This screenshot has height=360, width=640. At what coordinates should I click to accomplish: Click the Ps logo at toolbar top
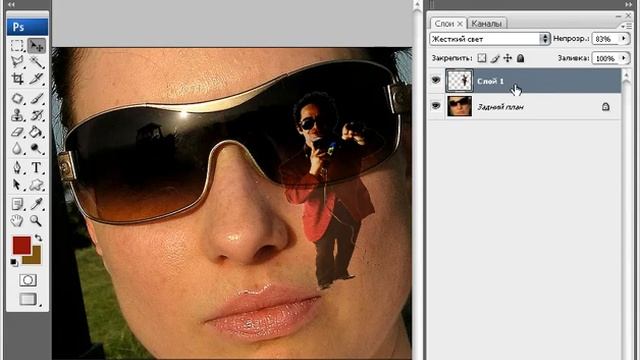(x=27, y=27)
